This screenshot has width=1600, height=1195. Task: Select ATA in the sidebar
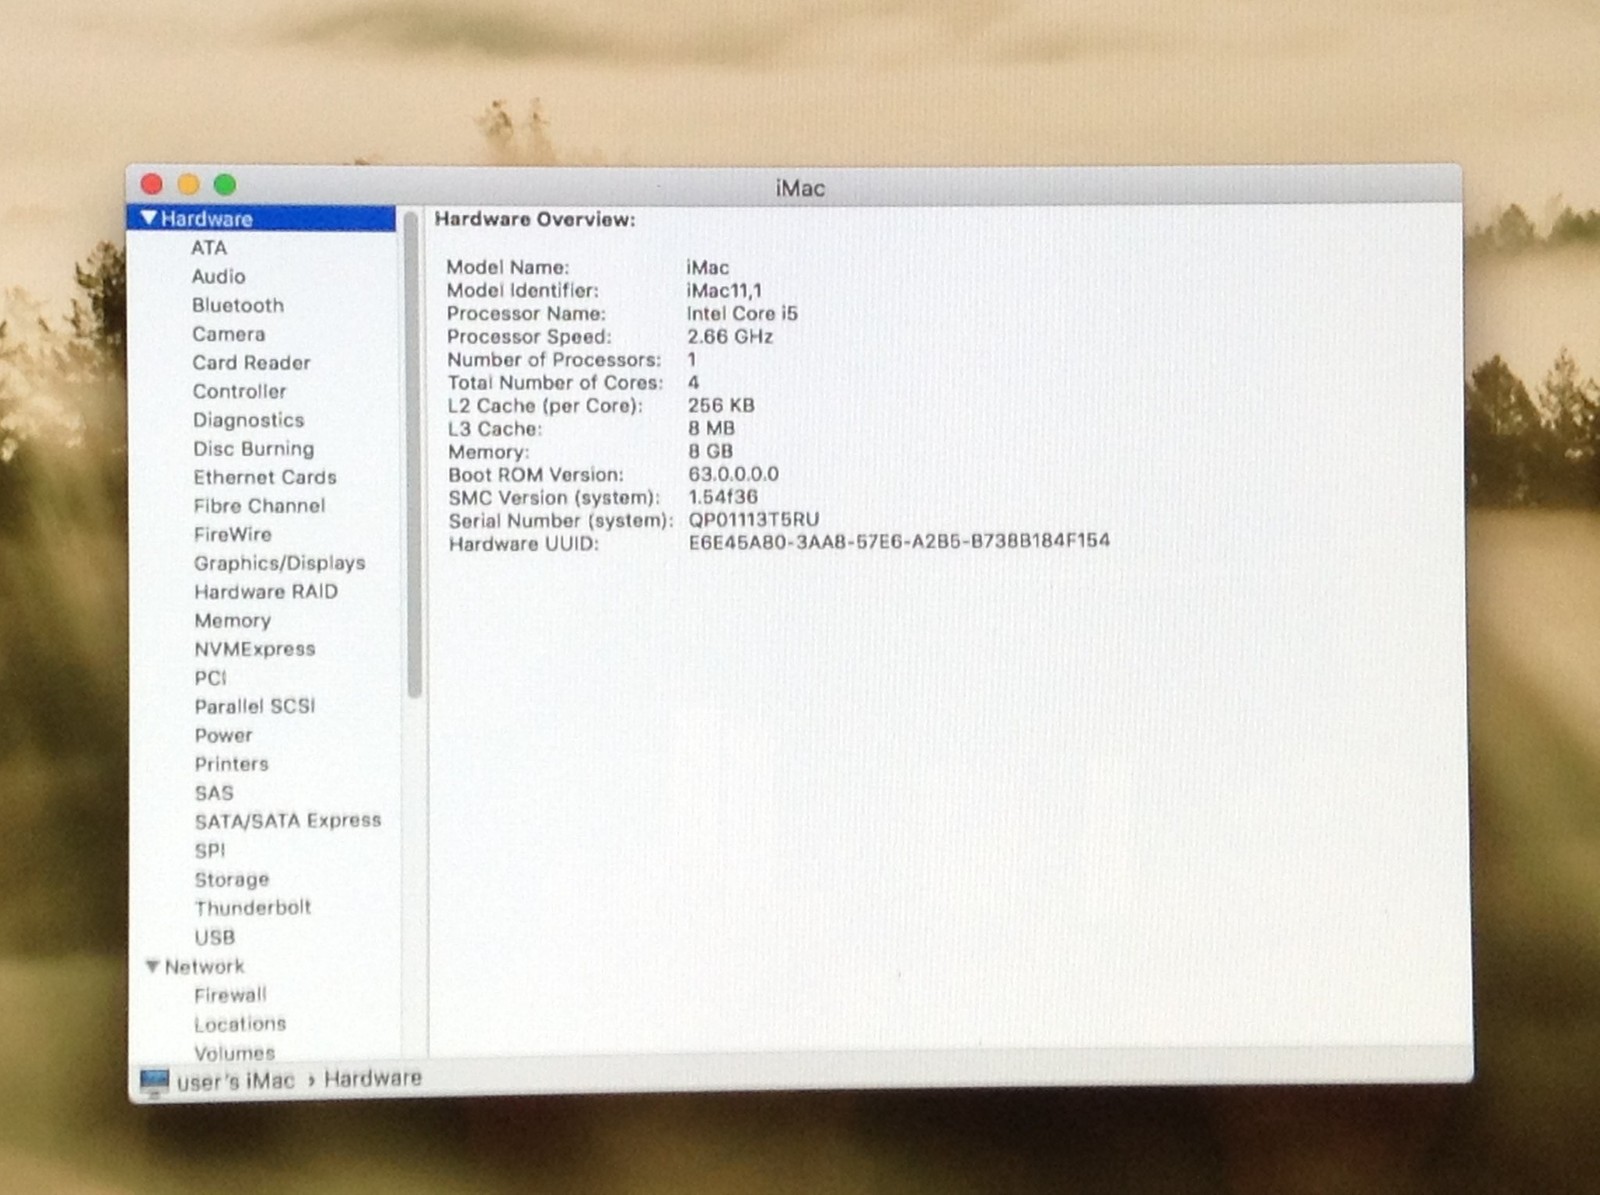click(209, 248)
